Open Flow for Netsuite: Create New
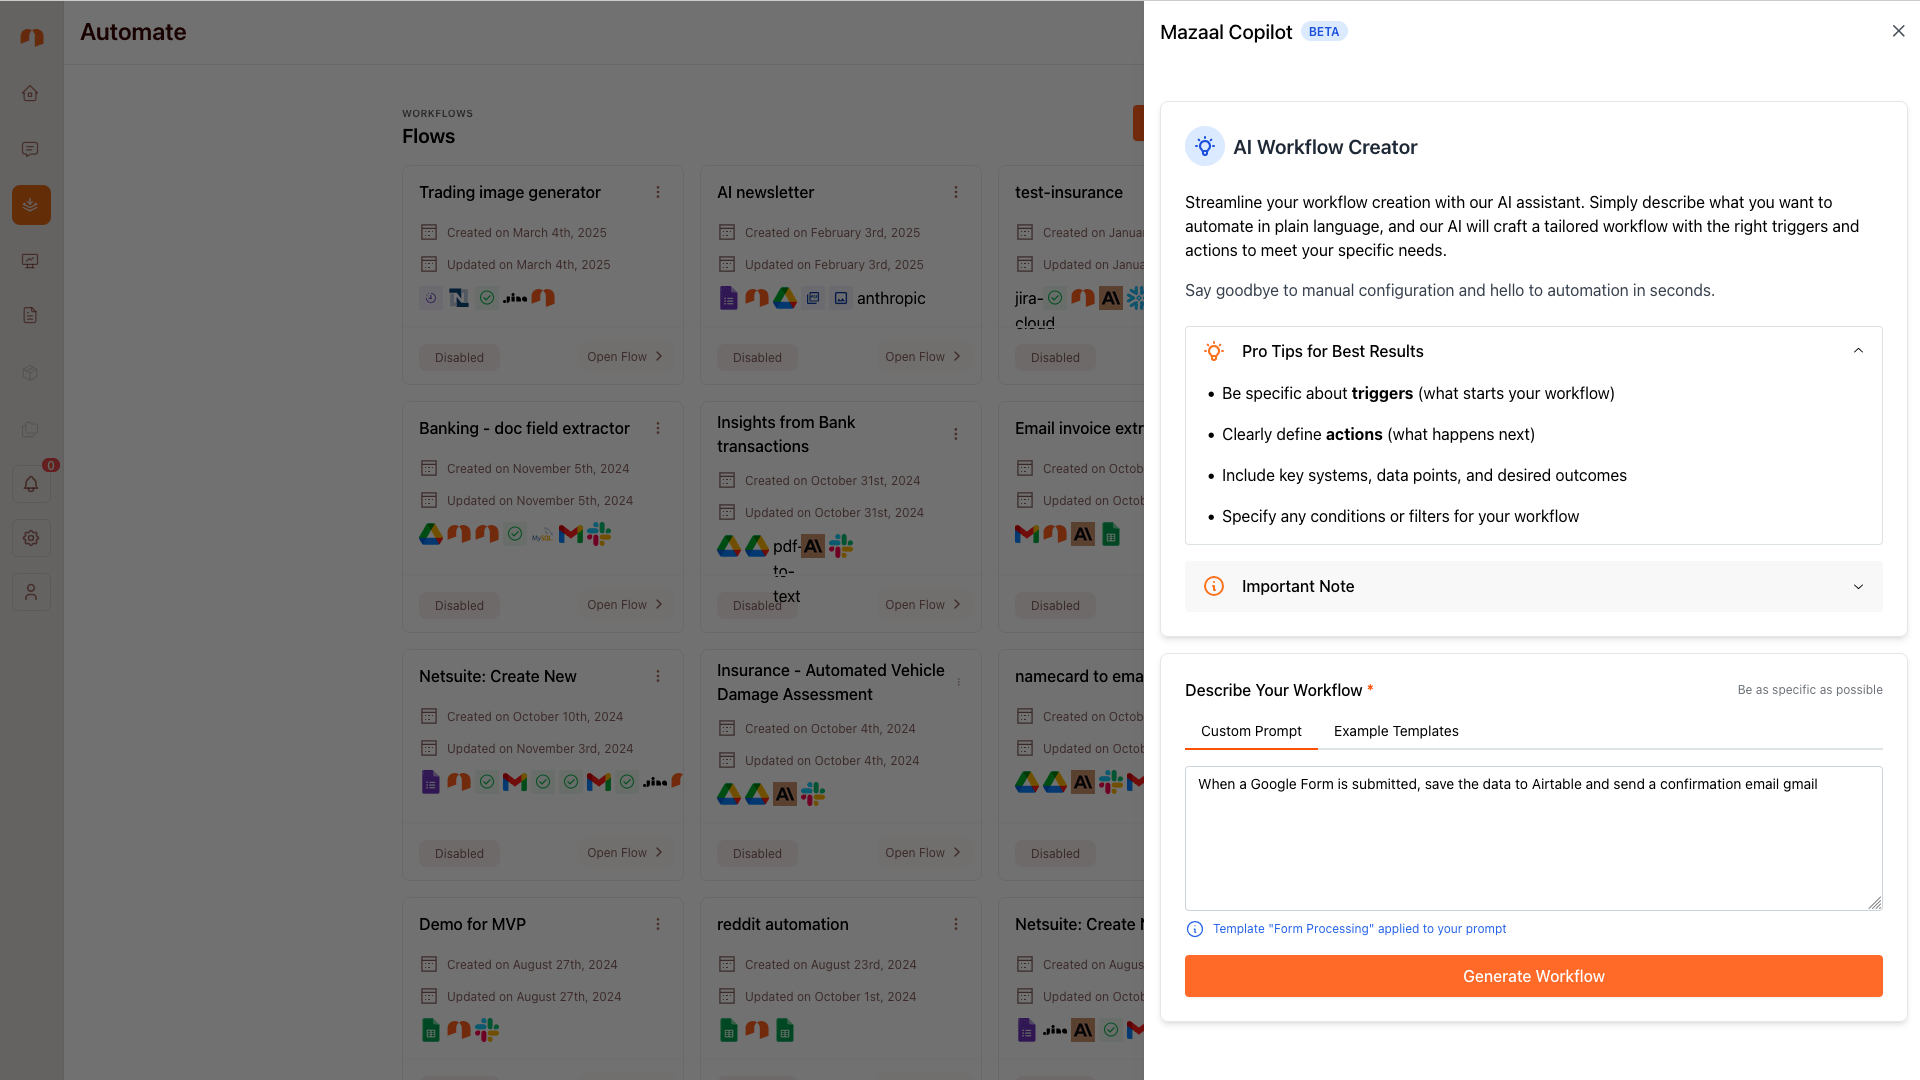Screen dimensions: 1920x1080 point(625,853)
